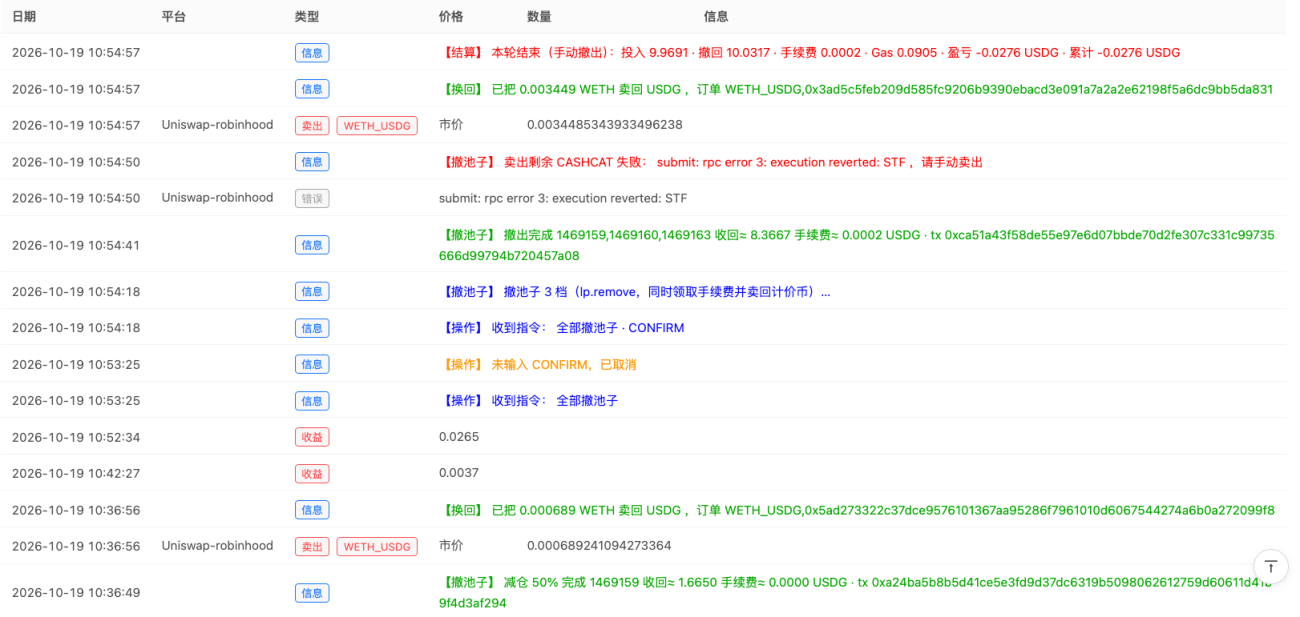The width and height of the screenshot is (1300, 617).
Task: Click the 卖出 tag beside quantity 0.000689241094273364
Action: pos(312,547)
